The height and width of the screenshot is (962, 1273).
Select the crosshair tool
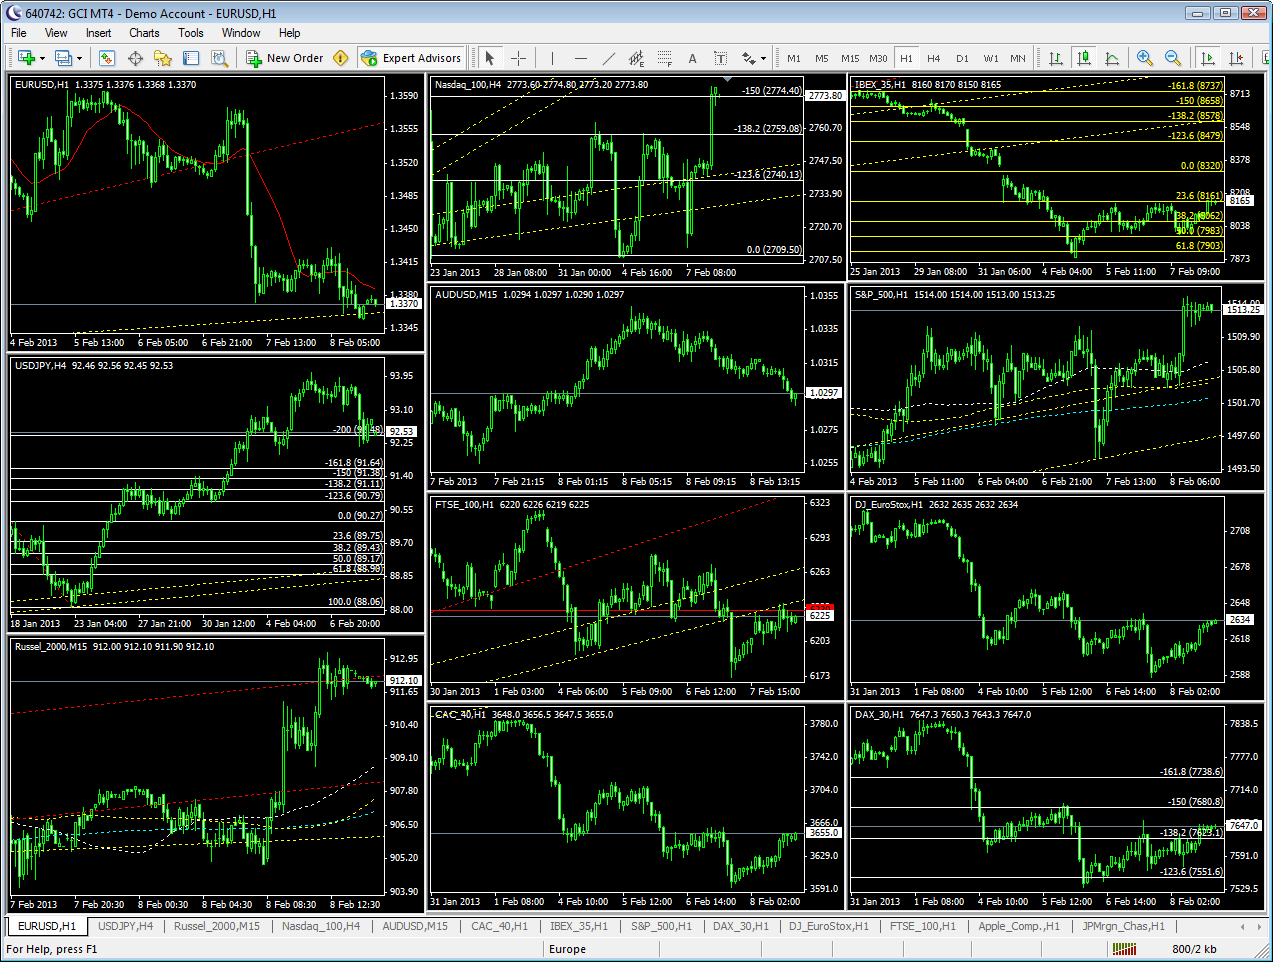(x=518, y=58)
